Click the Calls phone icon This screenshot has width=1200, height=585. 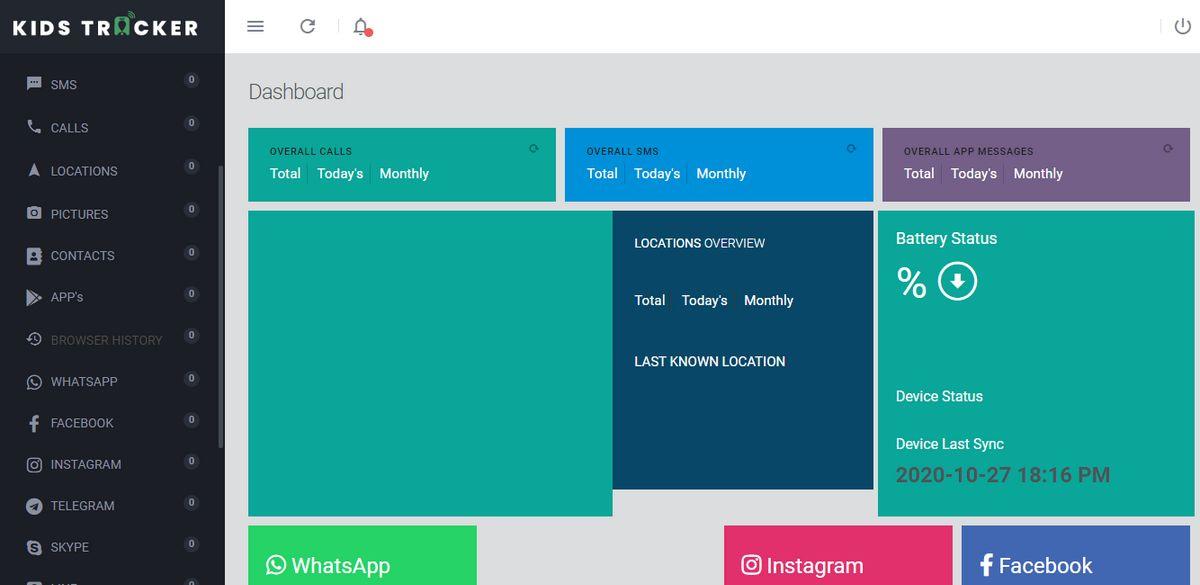[x=34, y=127]
